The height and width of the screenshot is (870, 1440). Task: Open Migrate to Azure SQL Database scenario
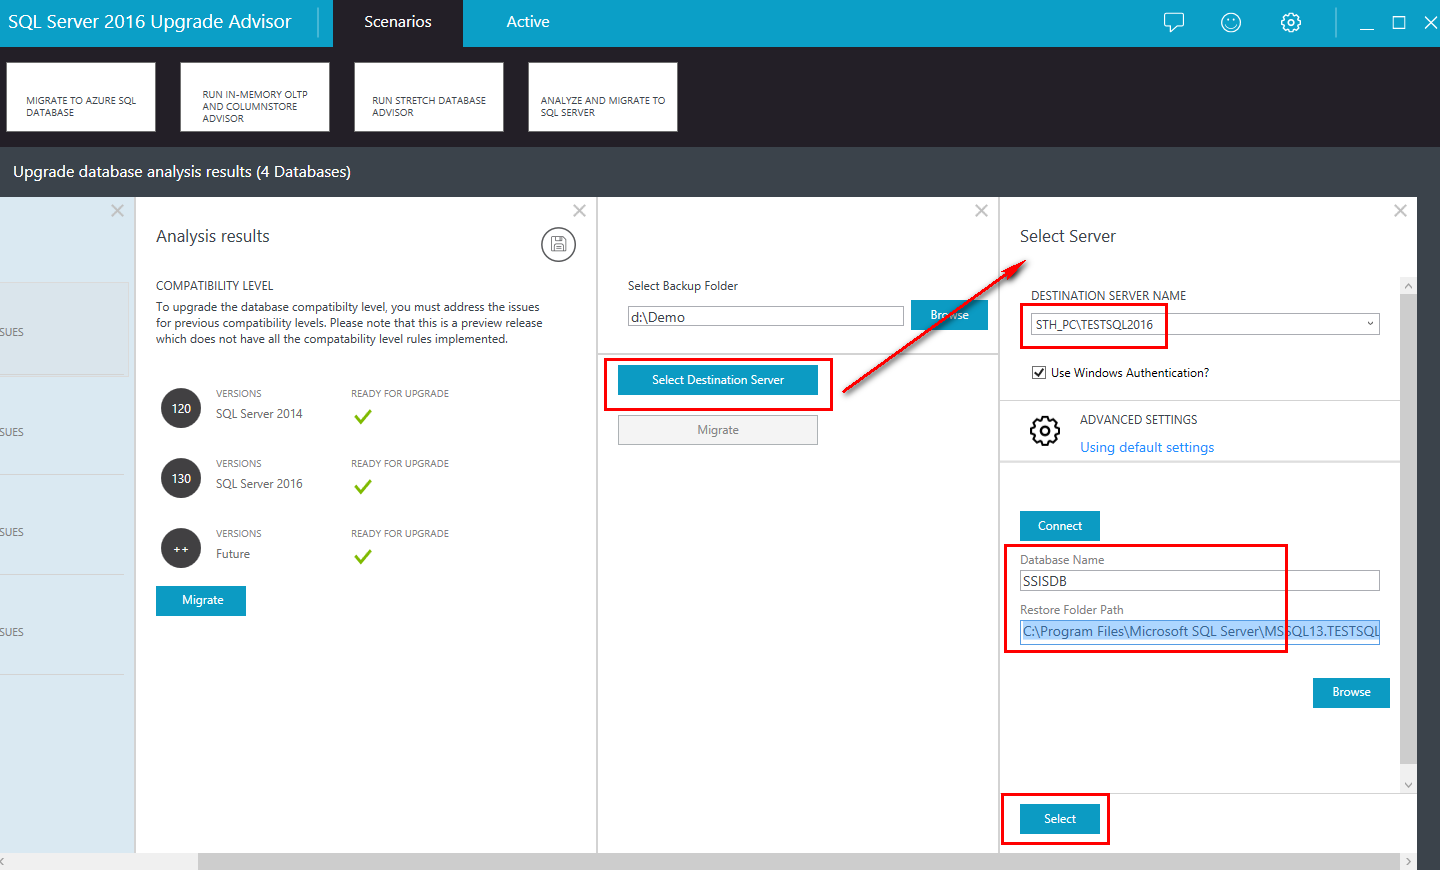tap(81, 97)
